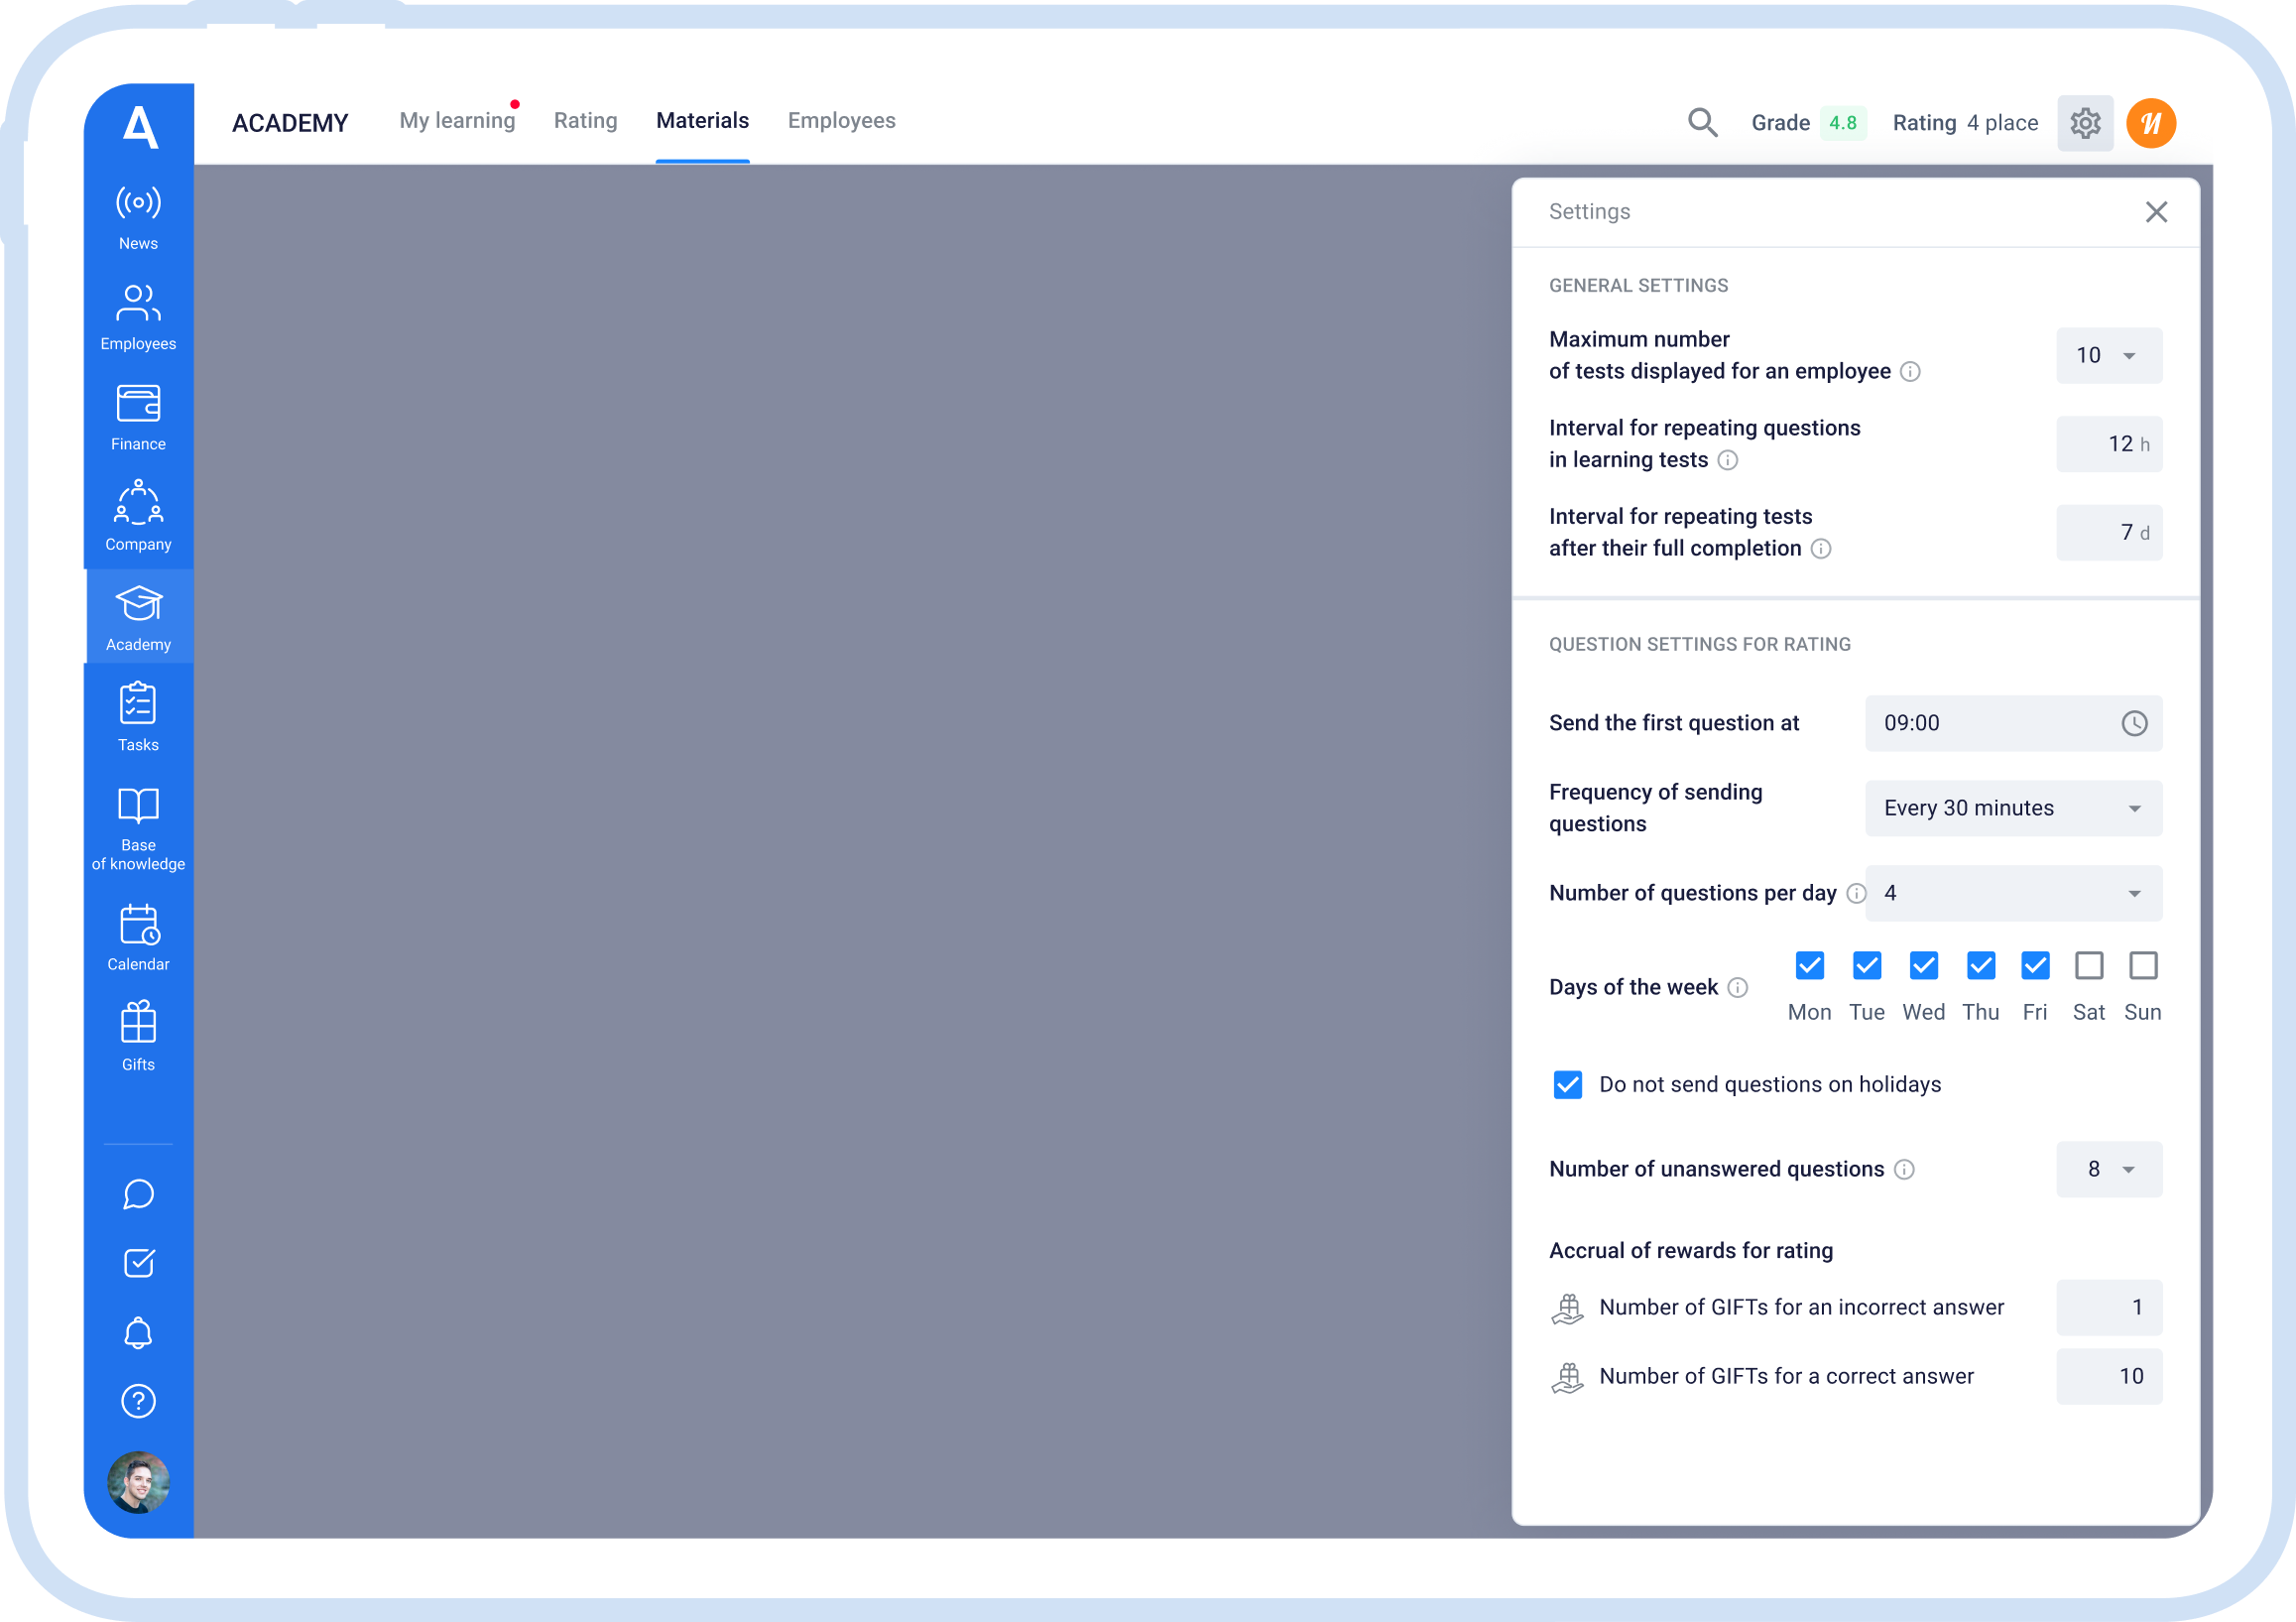Click the notifications bell icon

coord(138,1332)
